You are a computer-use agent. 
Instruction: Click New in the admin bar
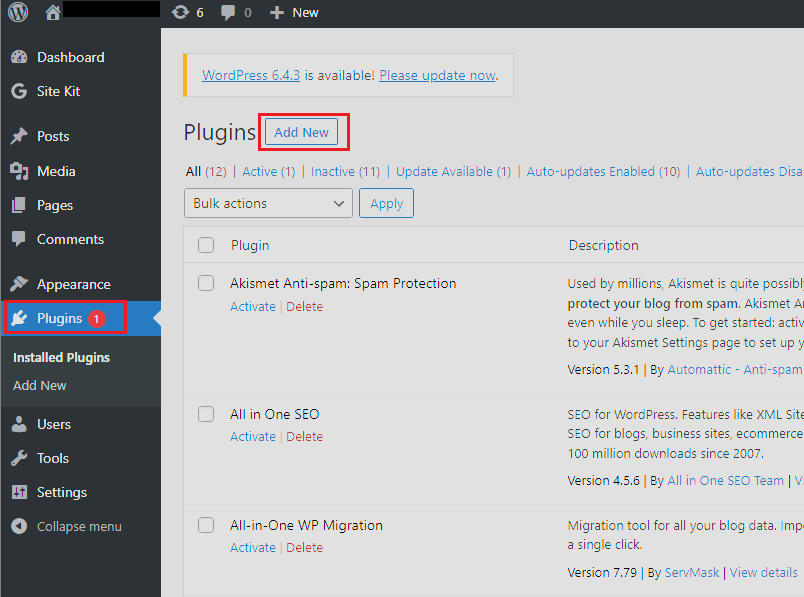click(x=306, y=13)
